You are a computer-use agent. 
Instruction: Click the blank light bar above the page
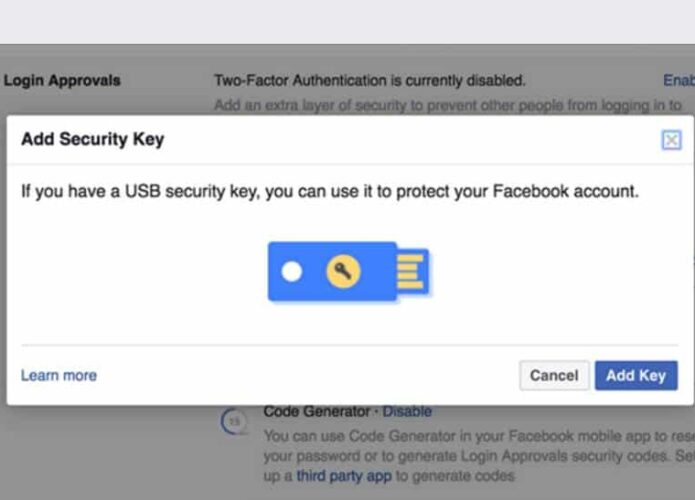pos(348,22)
